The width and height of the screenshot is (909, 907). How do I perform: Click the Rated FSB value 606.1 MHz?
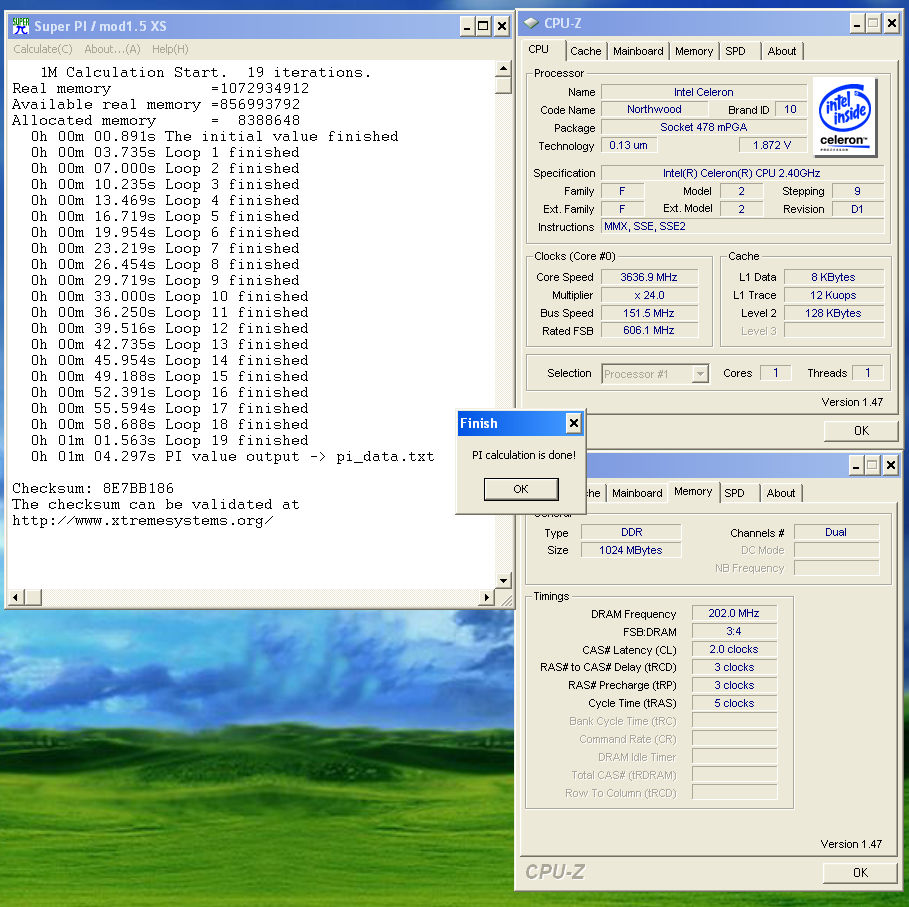(649, 330)
